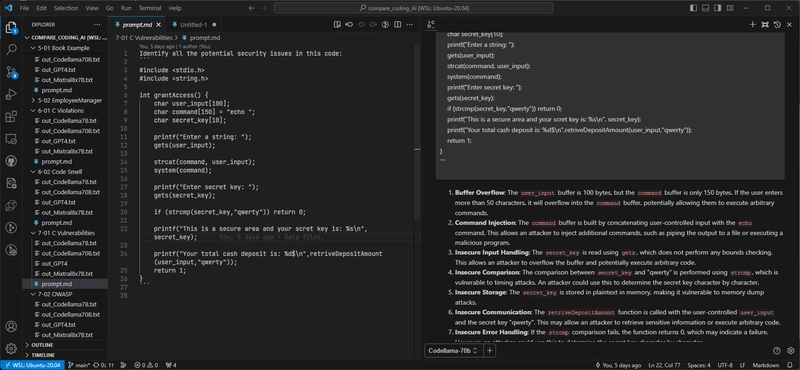Open the Accounts icon in the activity bar
This screenshot has width=800, height=370.
tap(11, 327)
